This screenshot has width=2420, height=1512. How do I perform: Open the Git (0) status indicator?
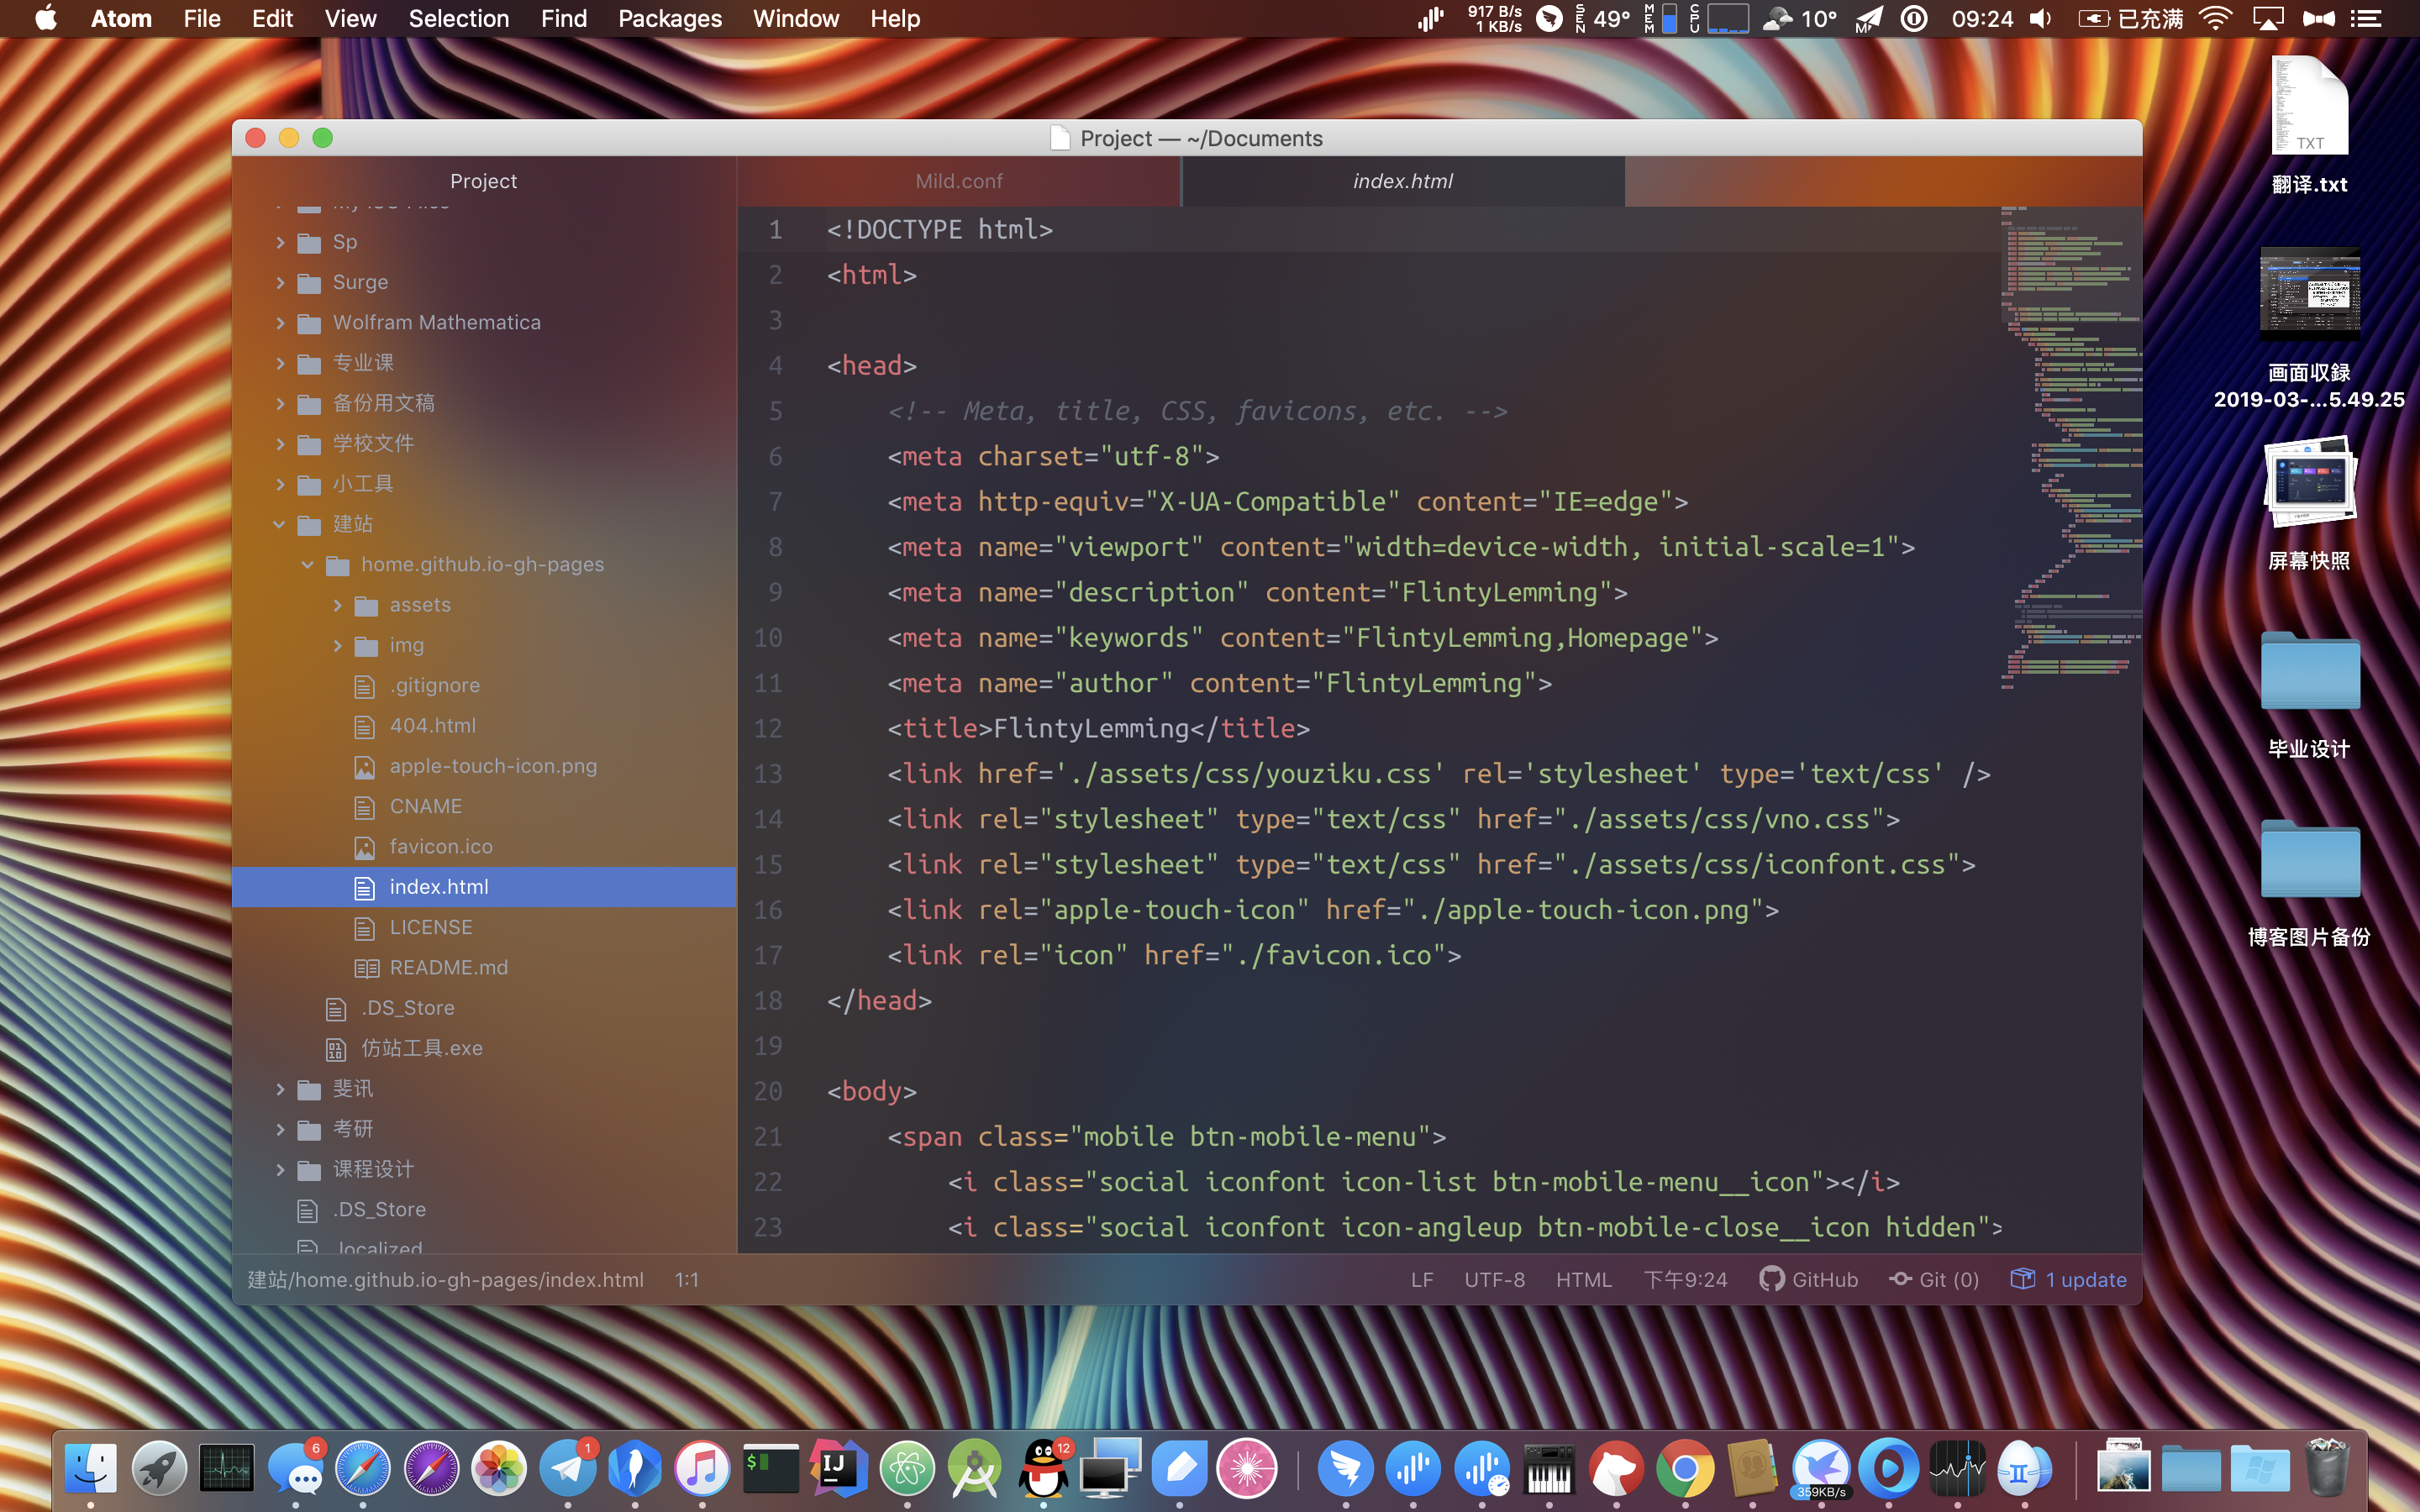pyautogui.click(x=1934, y=1279)
